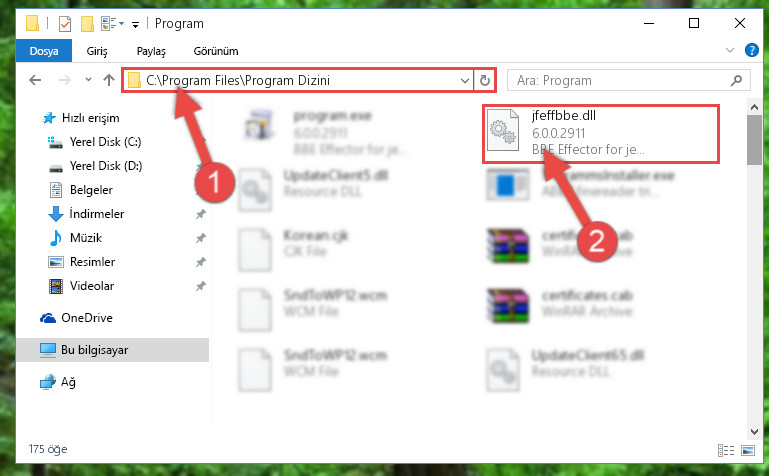Select OneDrive in navigation pane

87,318
